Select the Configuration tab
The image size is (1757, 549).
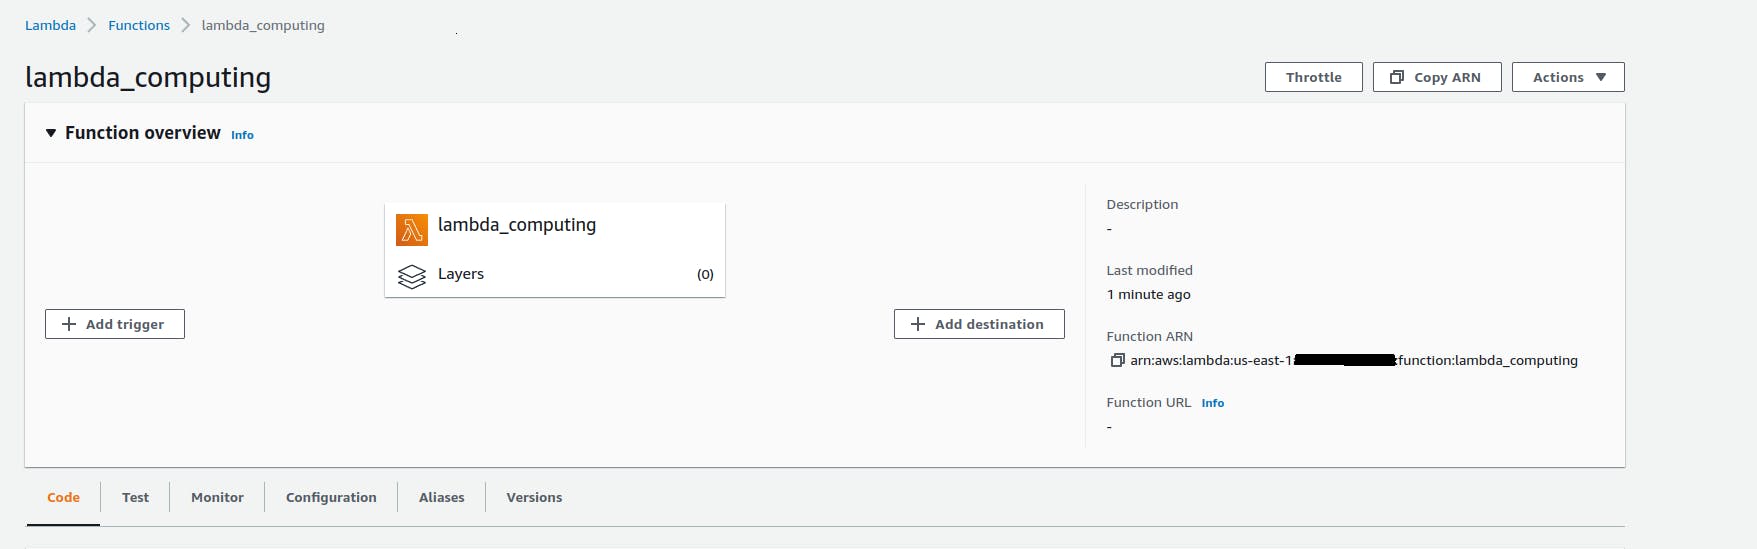pos(331,497)
